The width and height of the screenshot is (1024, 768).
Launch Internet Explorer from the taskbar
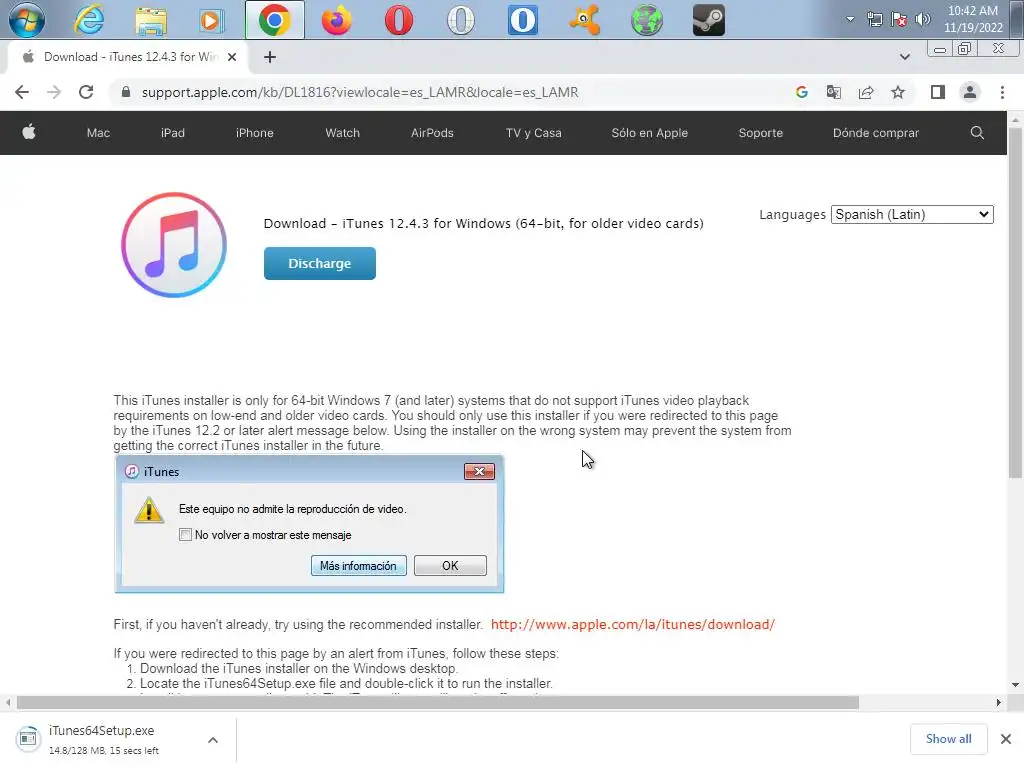89,20
